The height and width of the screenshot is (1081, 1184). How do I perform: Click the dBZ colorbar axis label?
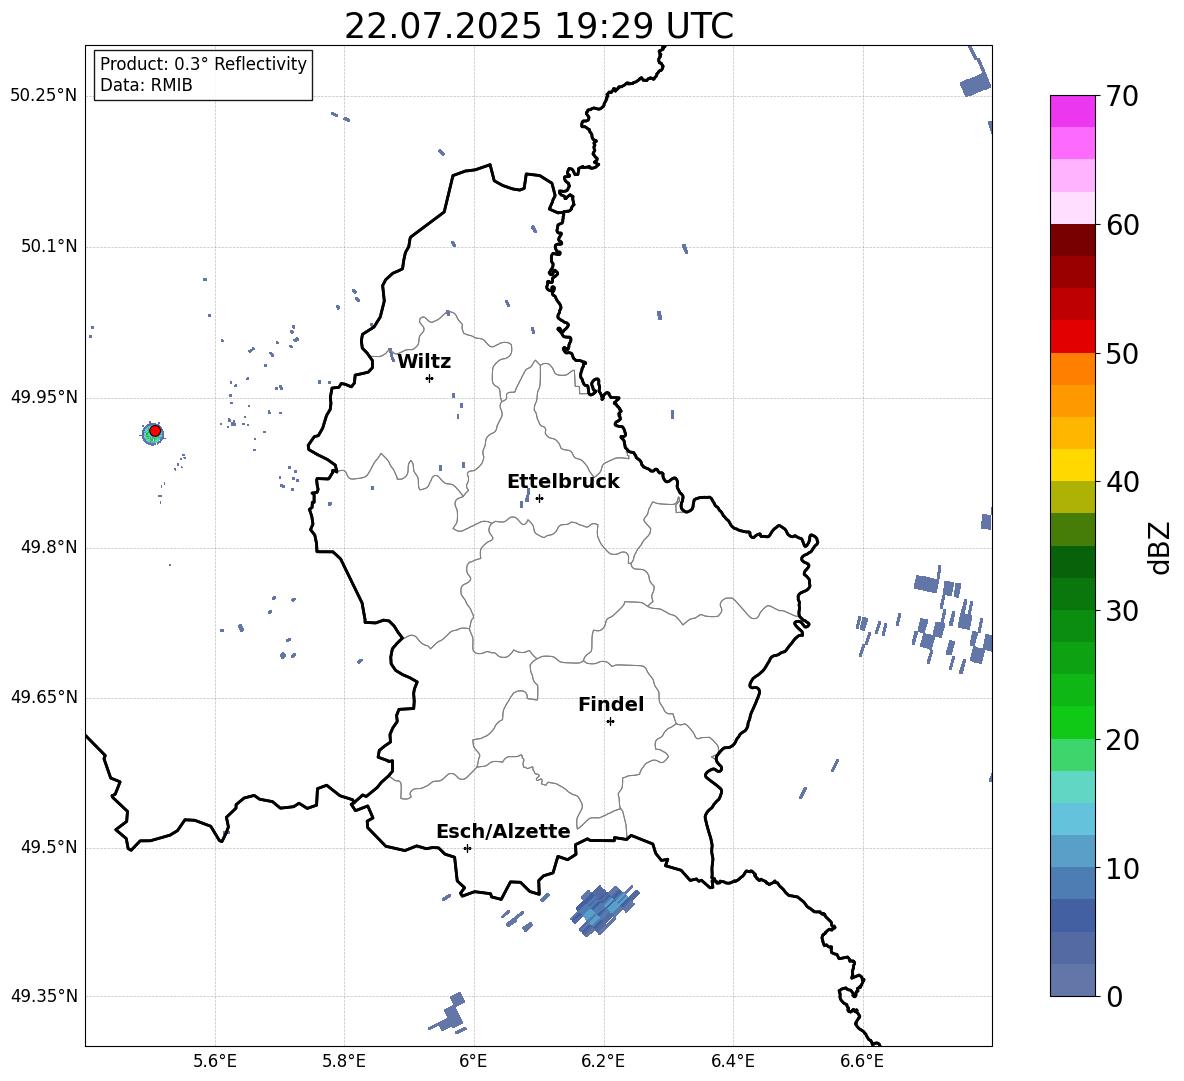point(1161,547)
